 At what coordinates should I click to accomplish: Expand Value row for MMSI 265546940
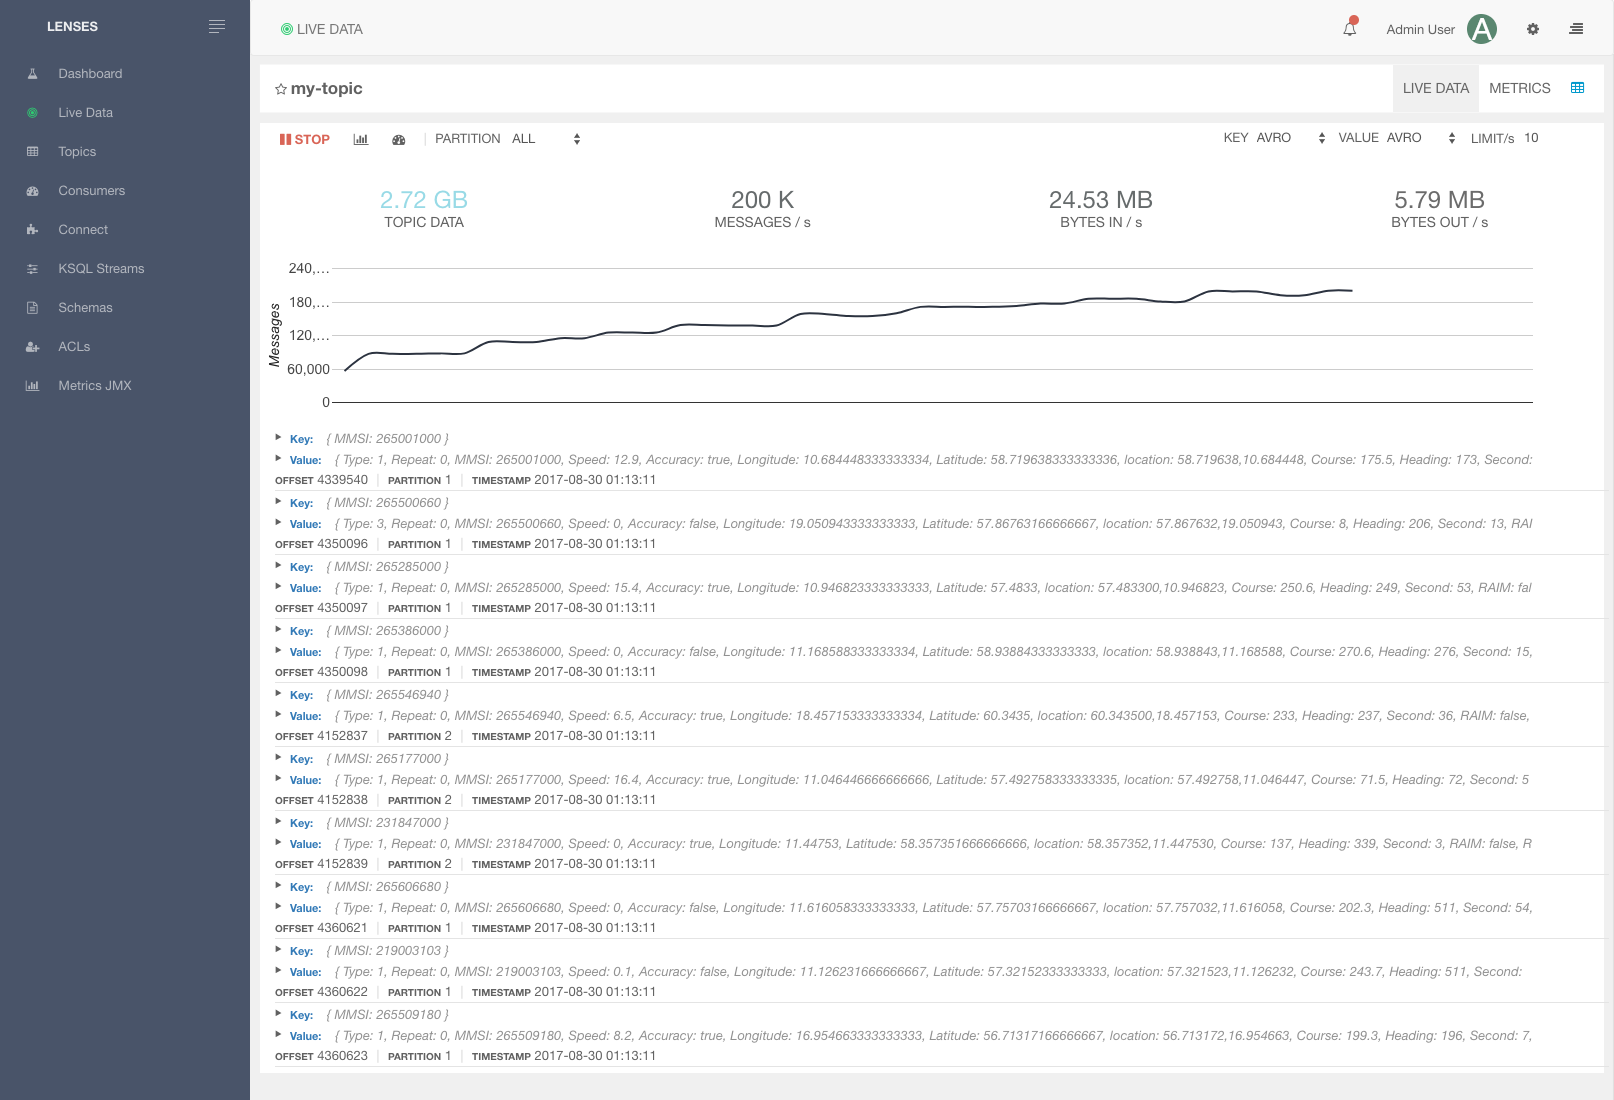pyautogui.click(x=279, y=715)
